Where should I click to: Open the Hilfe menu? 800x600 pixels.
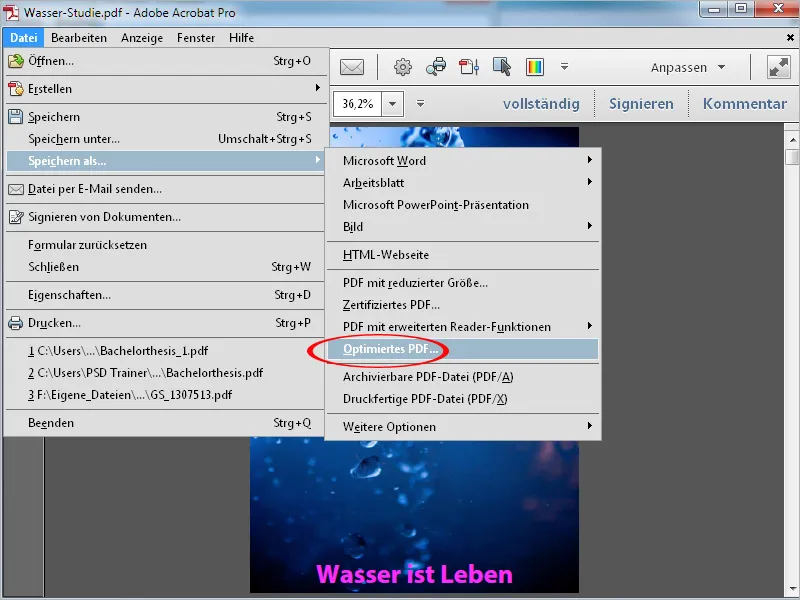point(241,38)
